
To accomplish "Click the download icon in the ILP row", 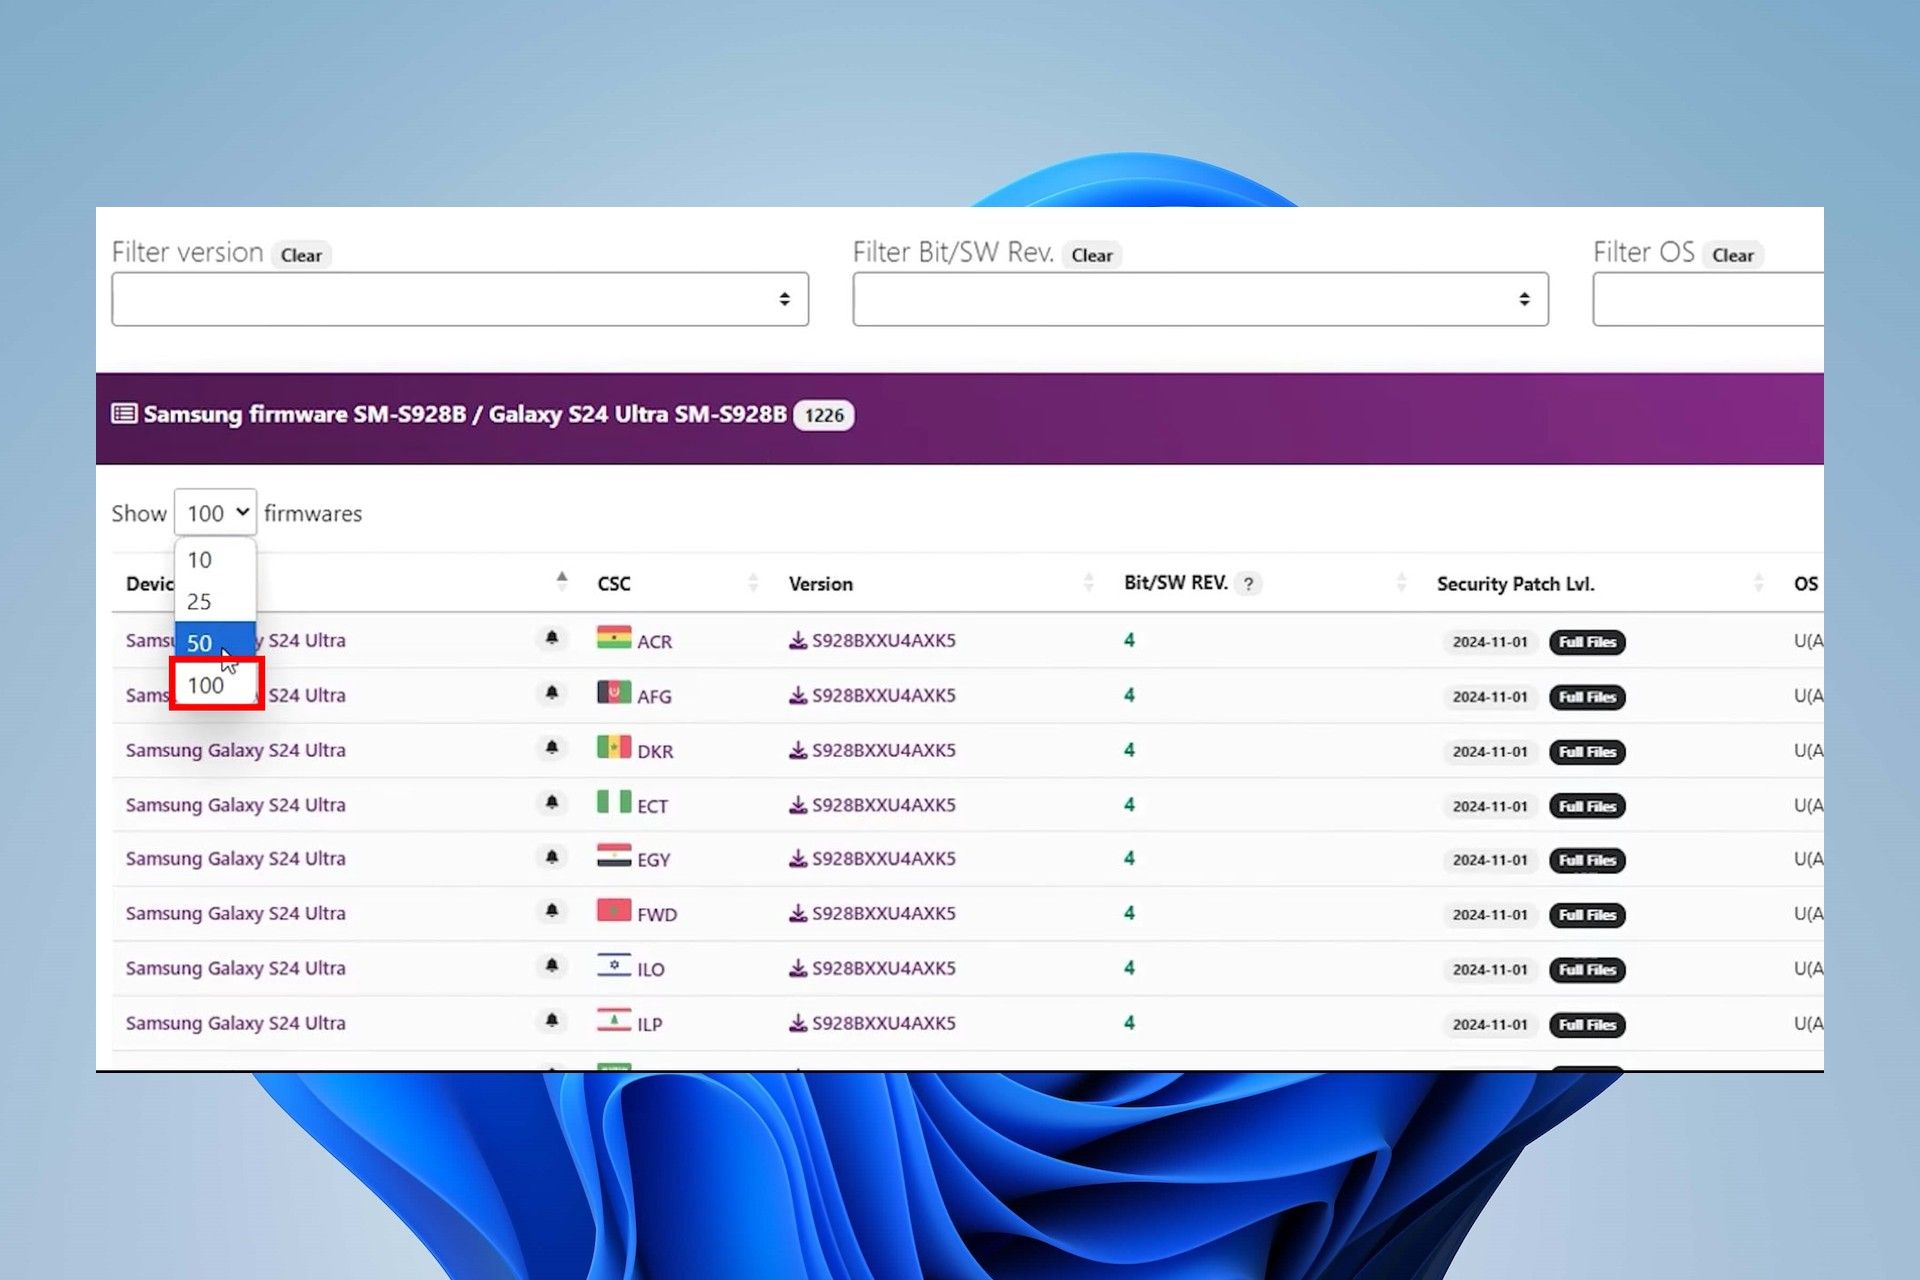I will click(798, 1023).
